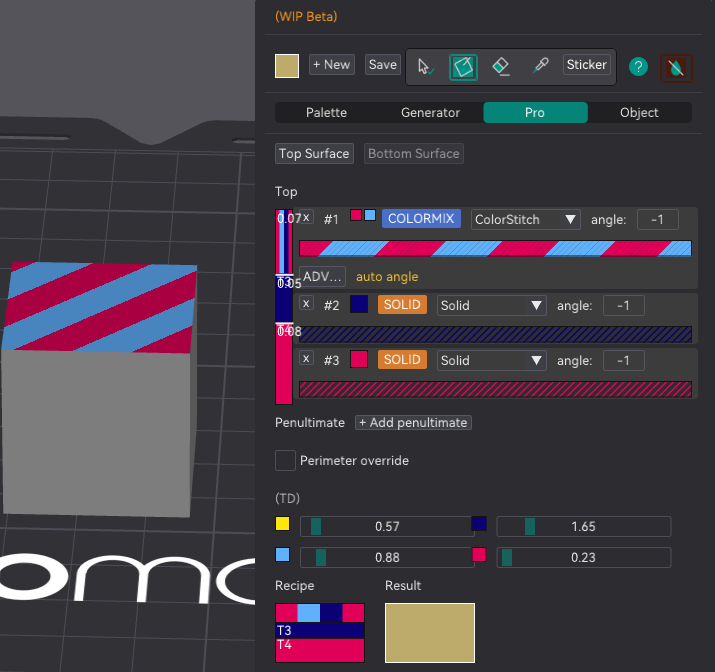Edit the angle field of layer #2
715x672 pixels.
coord(624,305)
